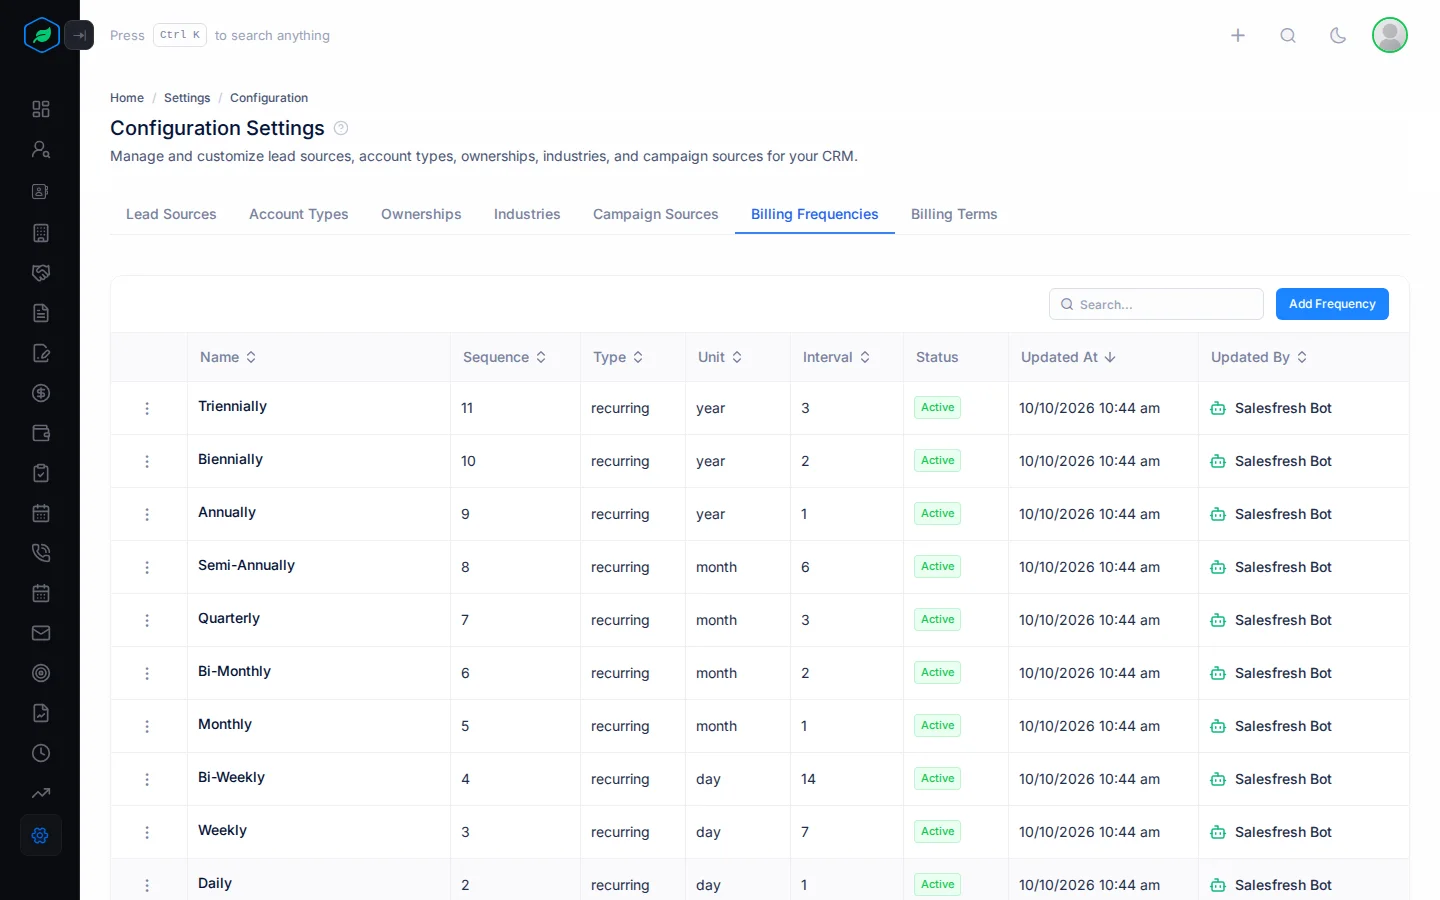Go to Settings breadcrumb link
Image resolution: width=1440 pixels, height=900 pixels.
coord(187,98)
